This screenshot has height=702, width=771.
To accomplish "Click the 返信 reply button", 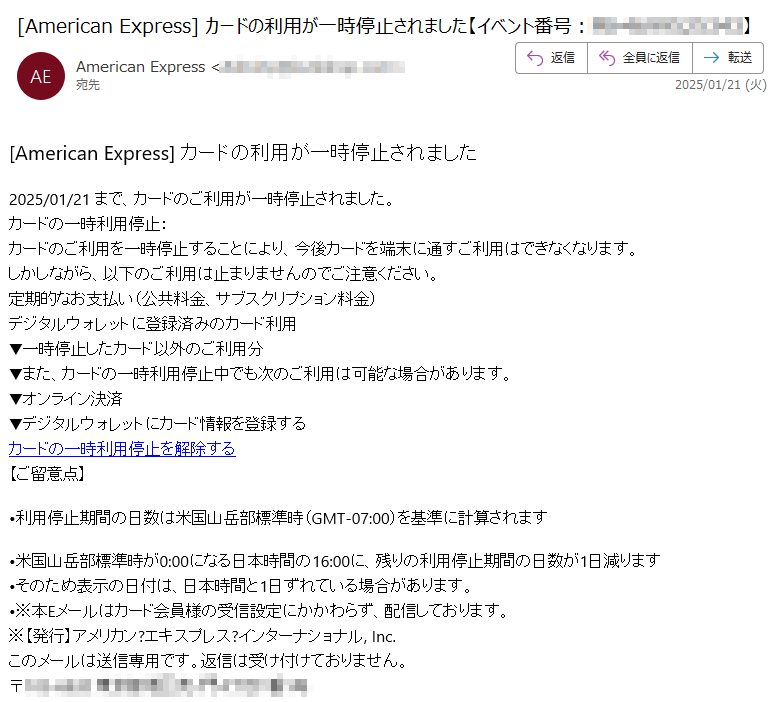I will click(x=551, y=58).
